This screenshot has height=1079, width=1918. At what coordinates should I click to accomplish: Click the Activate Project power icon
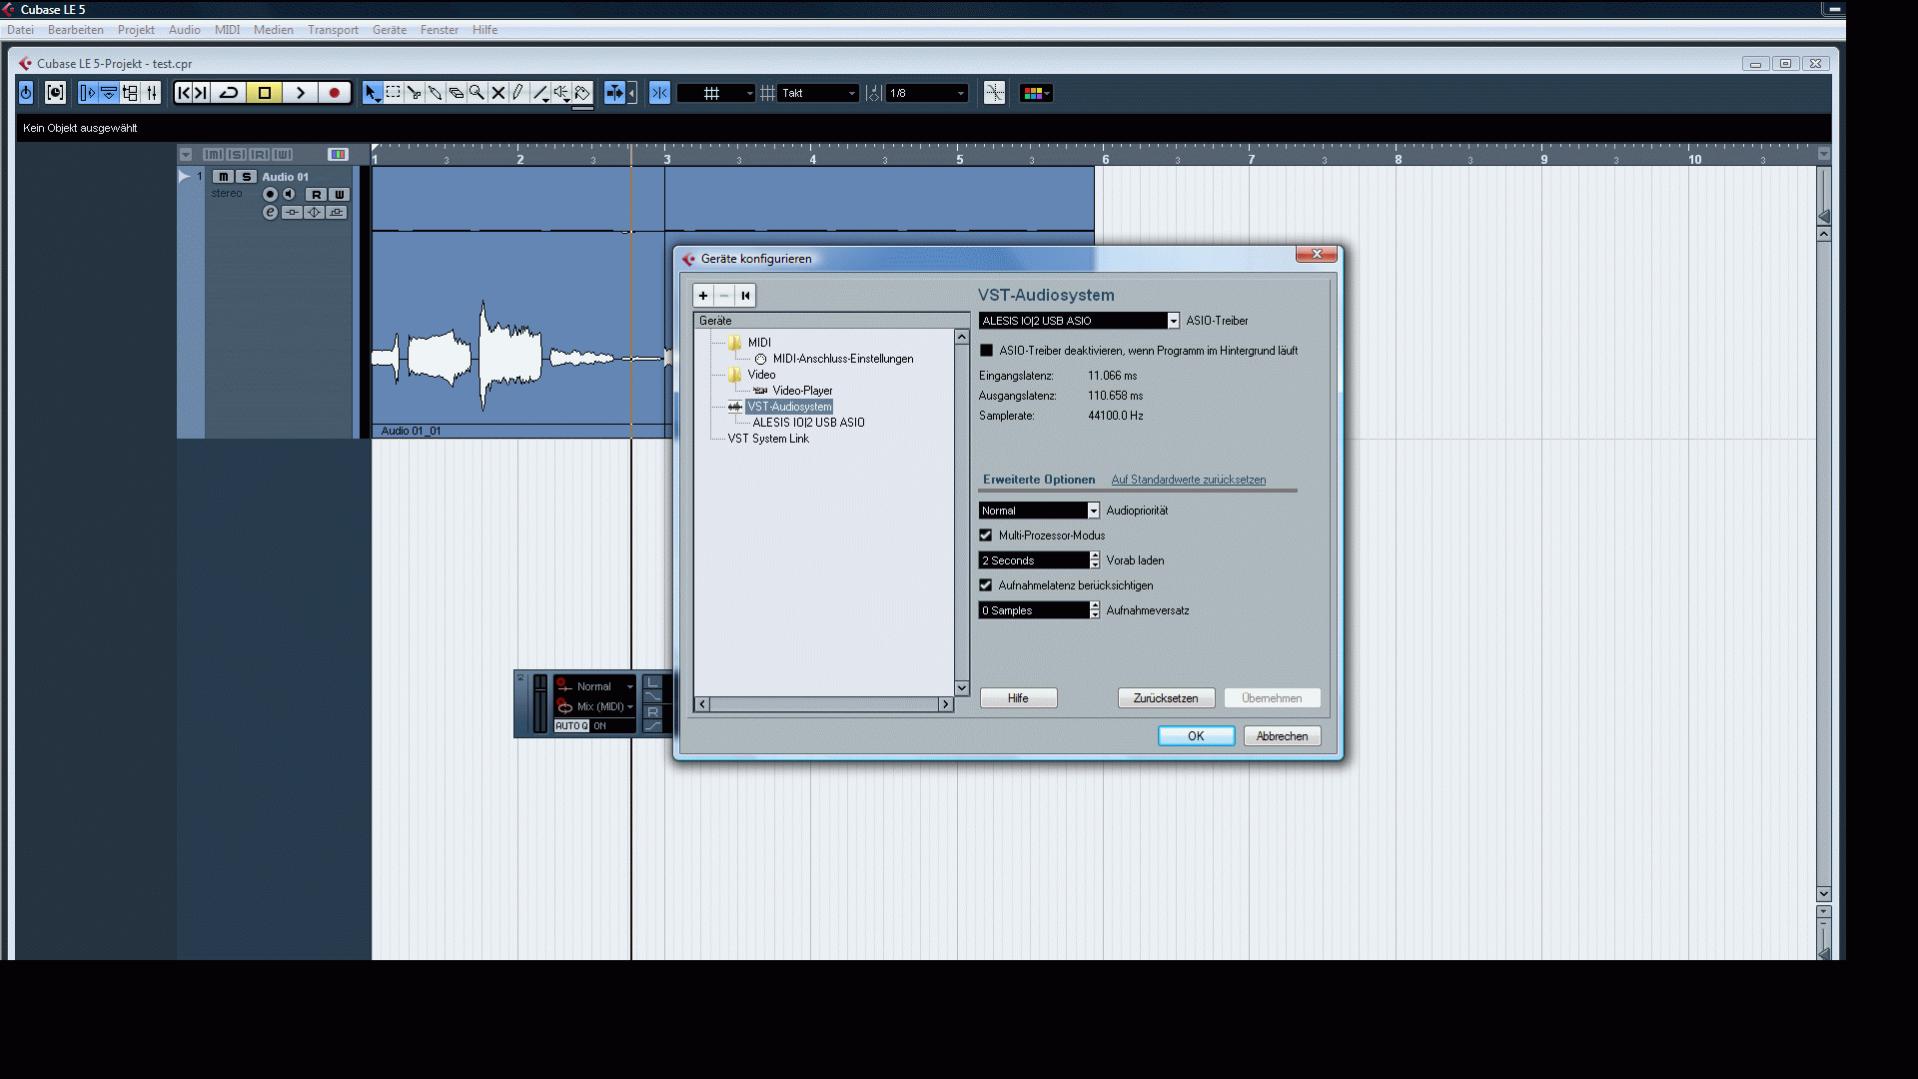26,93
